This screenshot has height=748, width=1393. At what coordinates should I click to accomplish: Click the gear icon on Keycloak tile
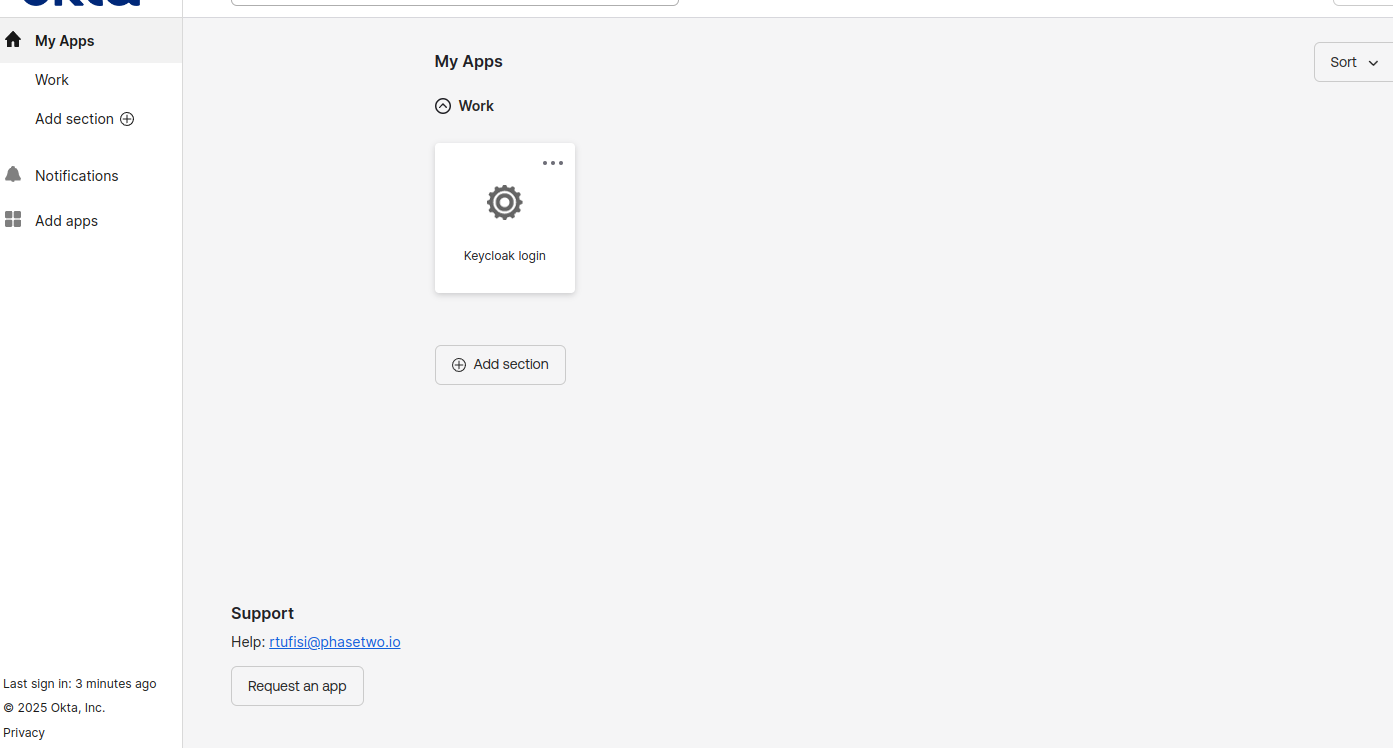[x=504, y=203]
